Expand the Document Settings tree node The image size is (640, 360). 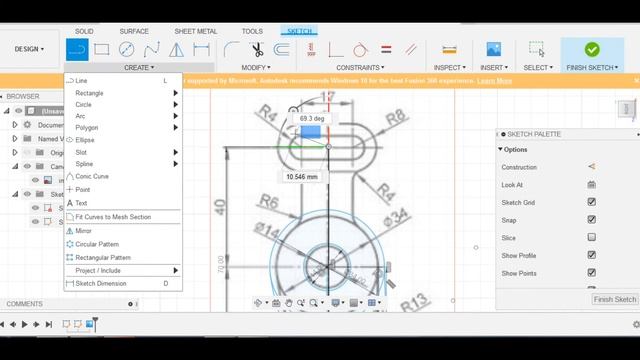tap(15, 124)
